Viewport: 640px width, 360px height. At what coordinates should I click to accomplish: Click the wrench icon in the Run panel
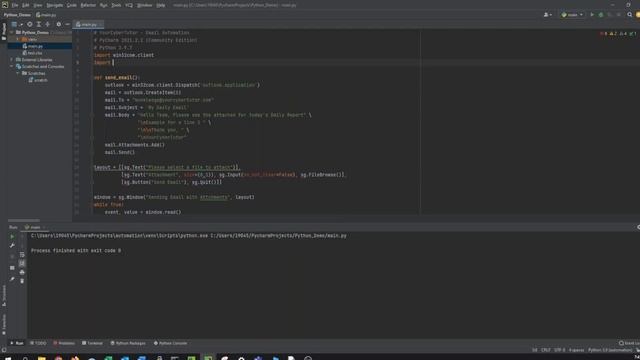(x=12, y=246)
